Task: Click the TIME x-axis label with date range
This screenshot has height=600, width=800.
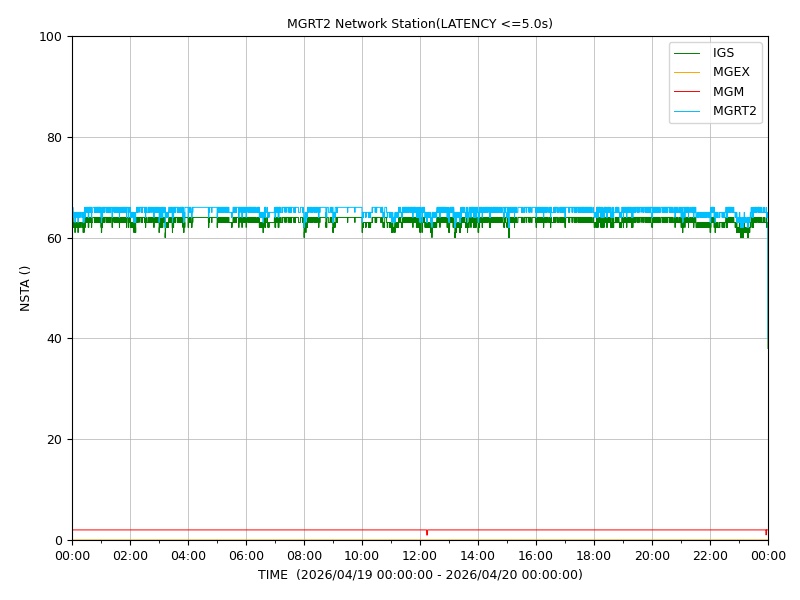Action: (x=420, y=575)
